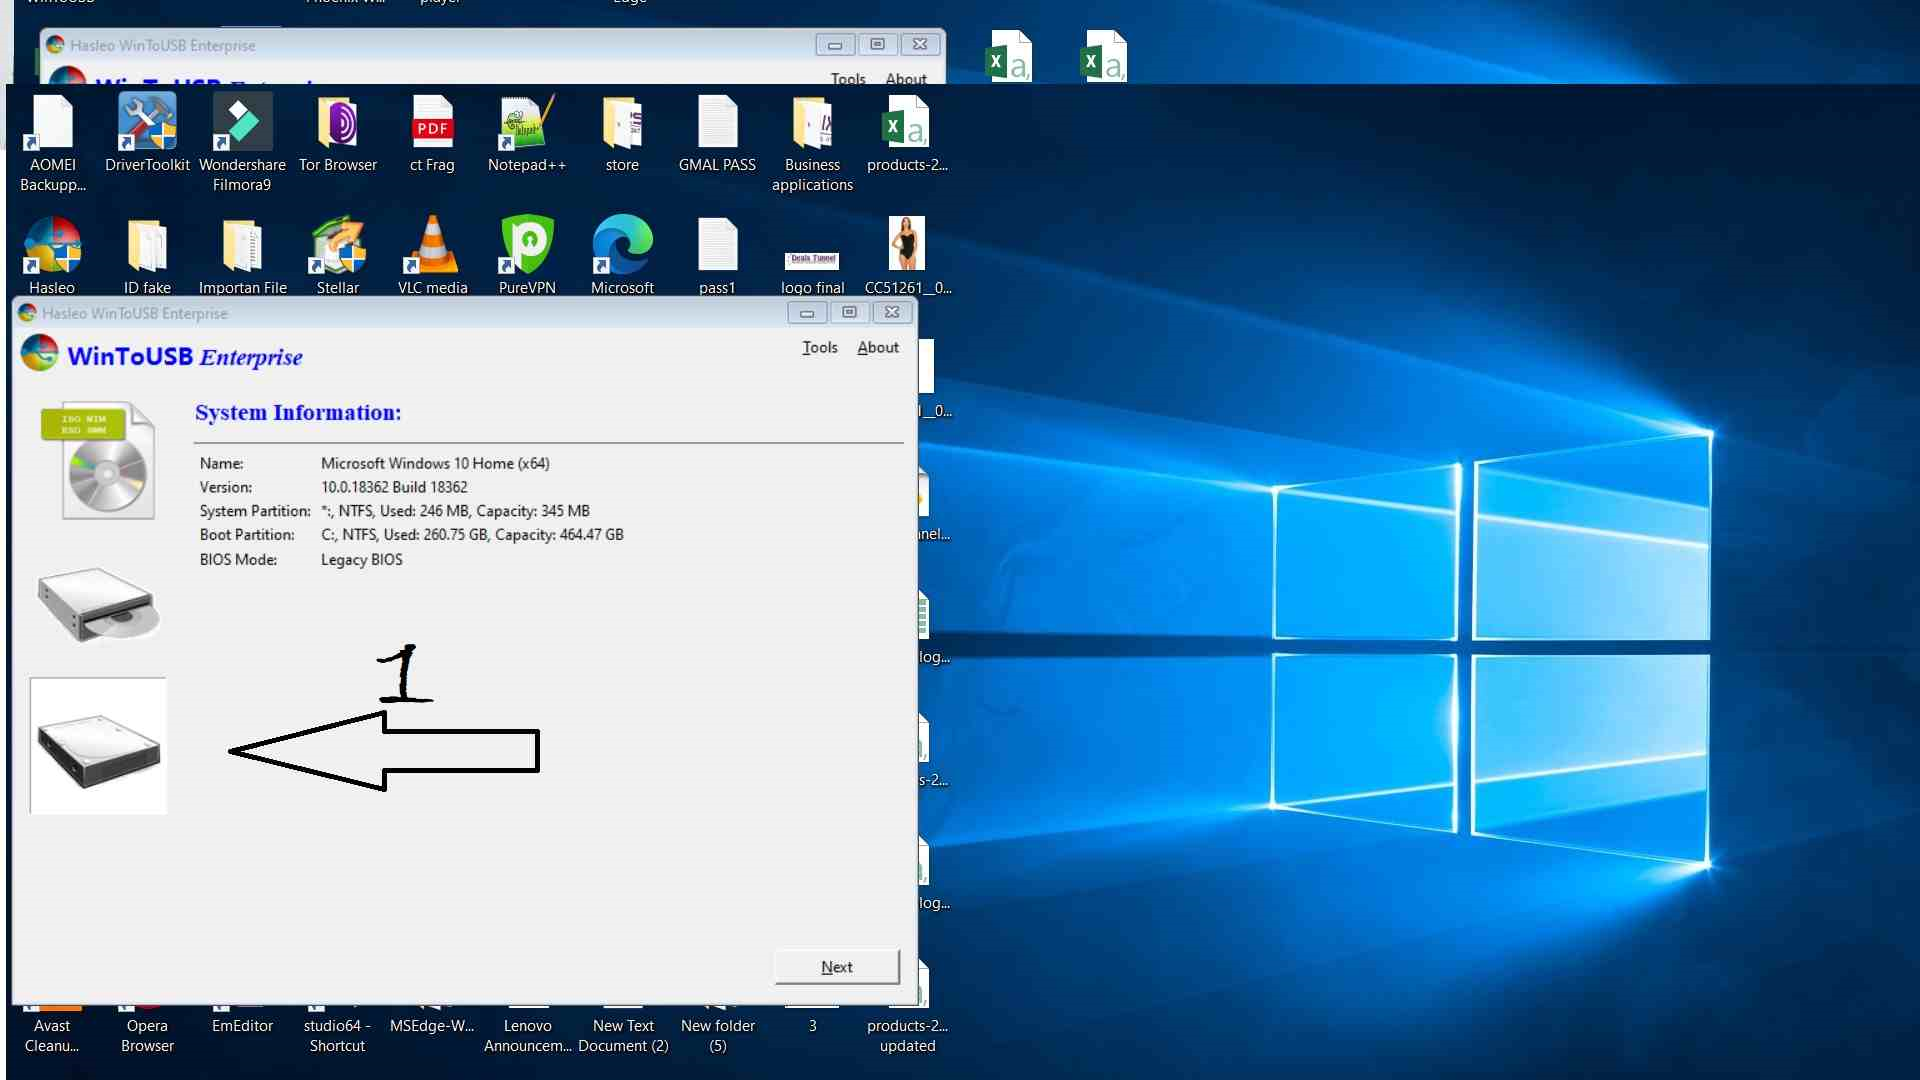Minimize the background WinToUSB Enterprise window
This screenshot has width=1920, height=1080.
[834, 44]
